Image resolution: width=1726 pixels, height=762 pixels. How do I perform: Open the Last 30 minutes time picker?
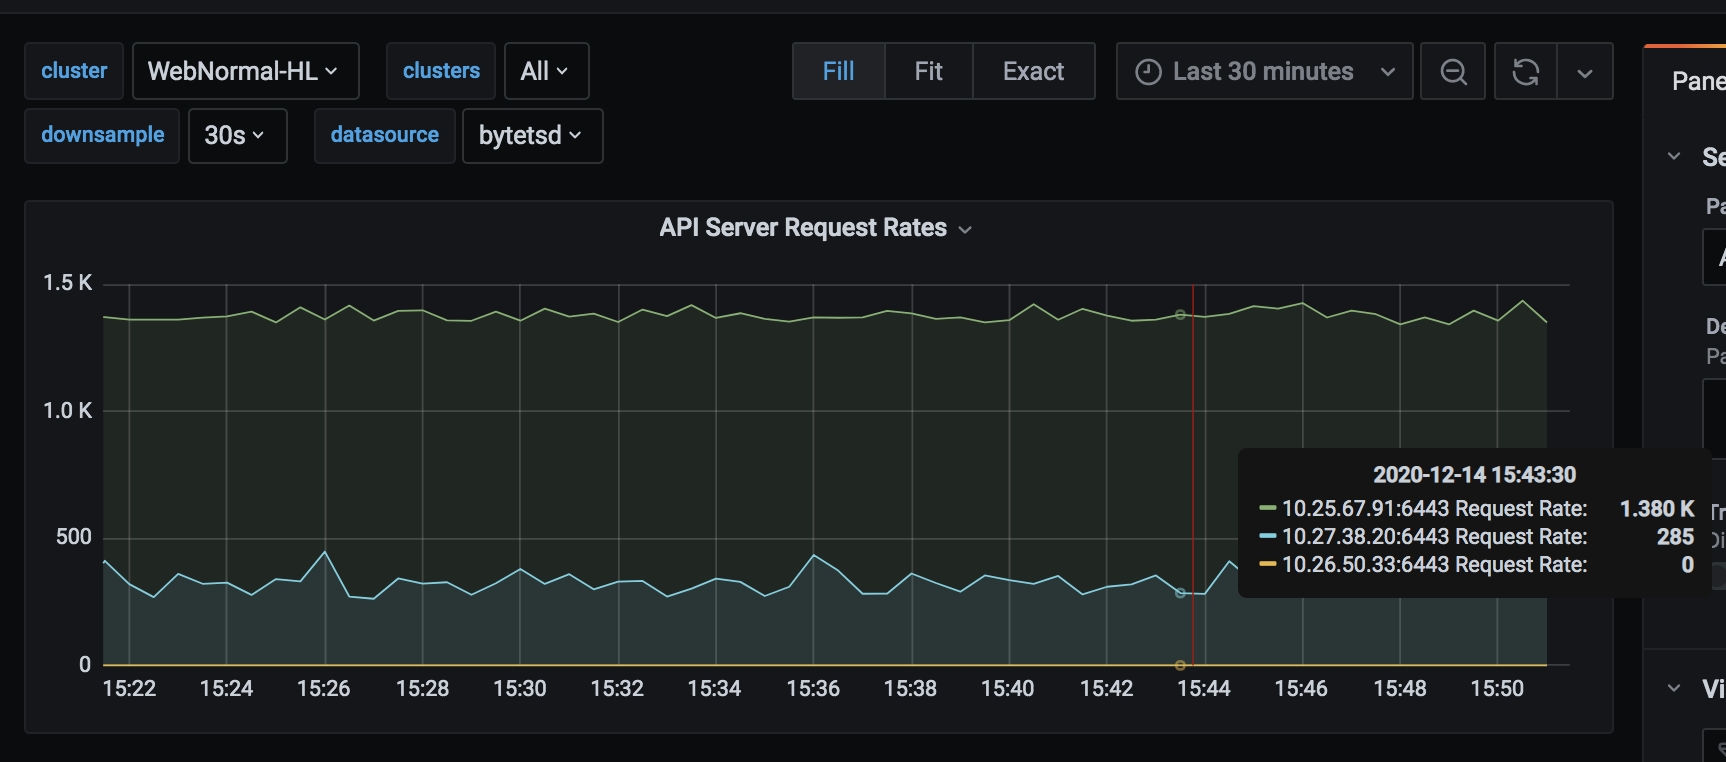pos(1264,71)
